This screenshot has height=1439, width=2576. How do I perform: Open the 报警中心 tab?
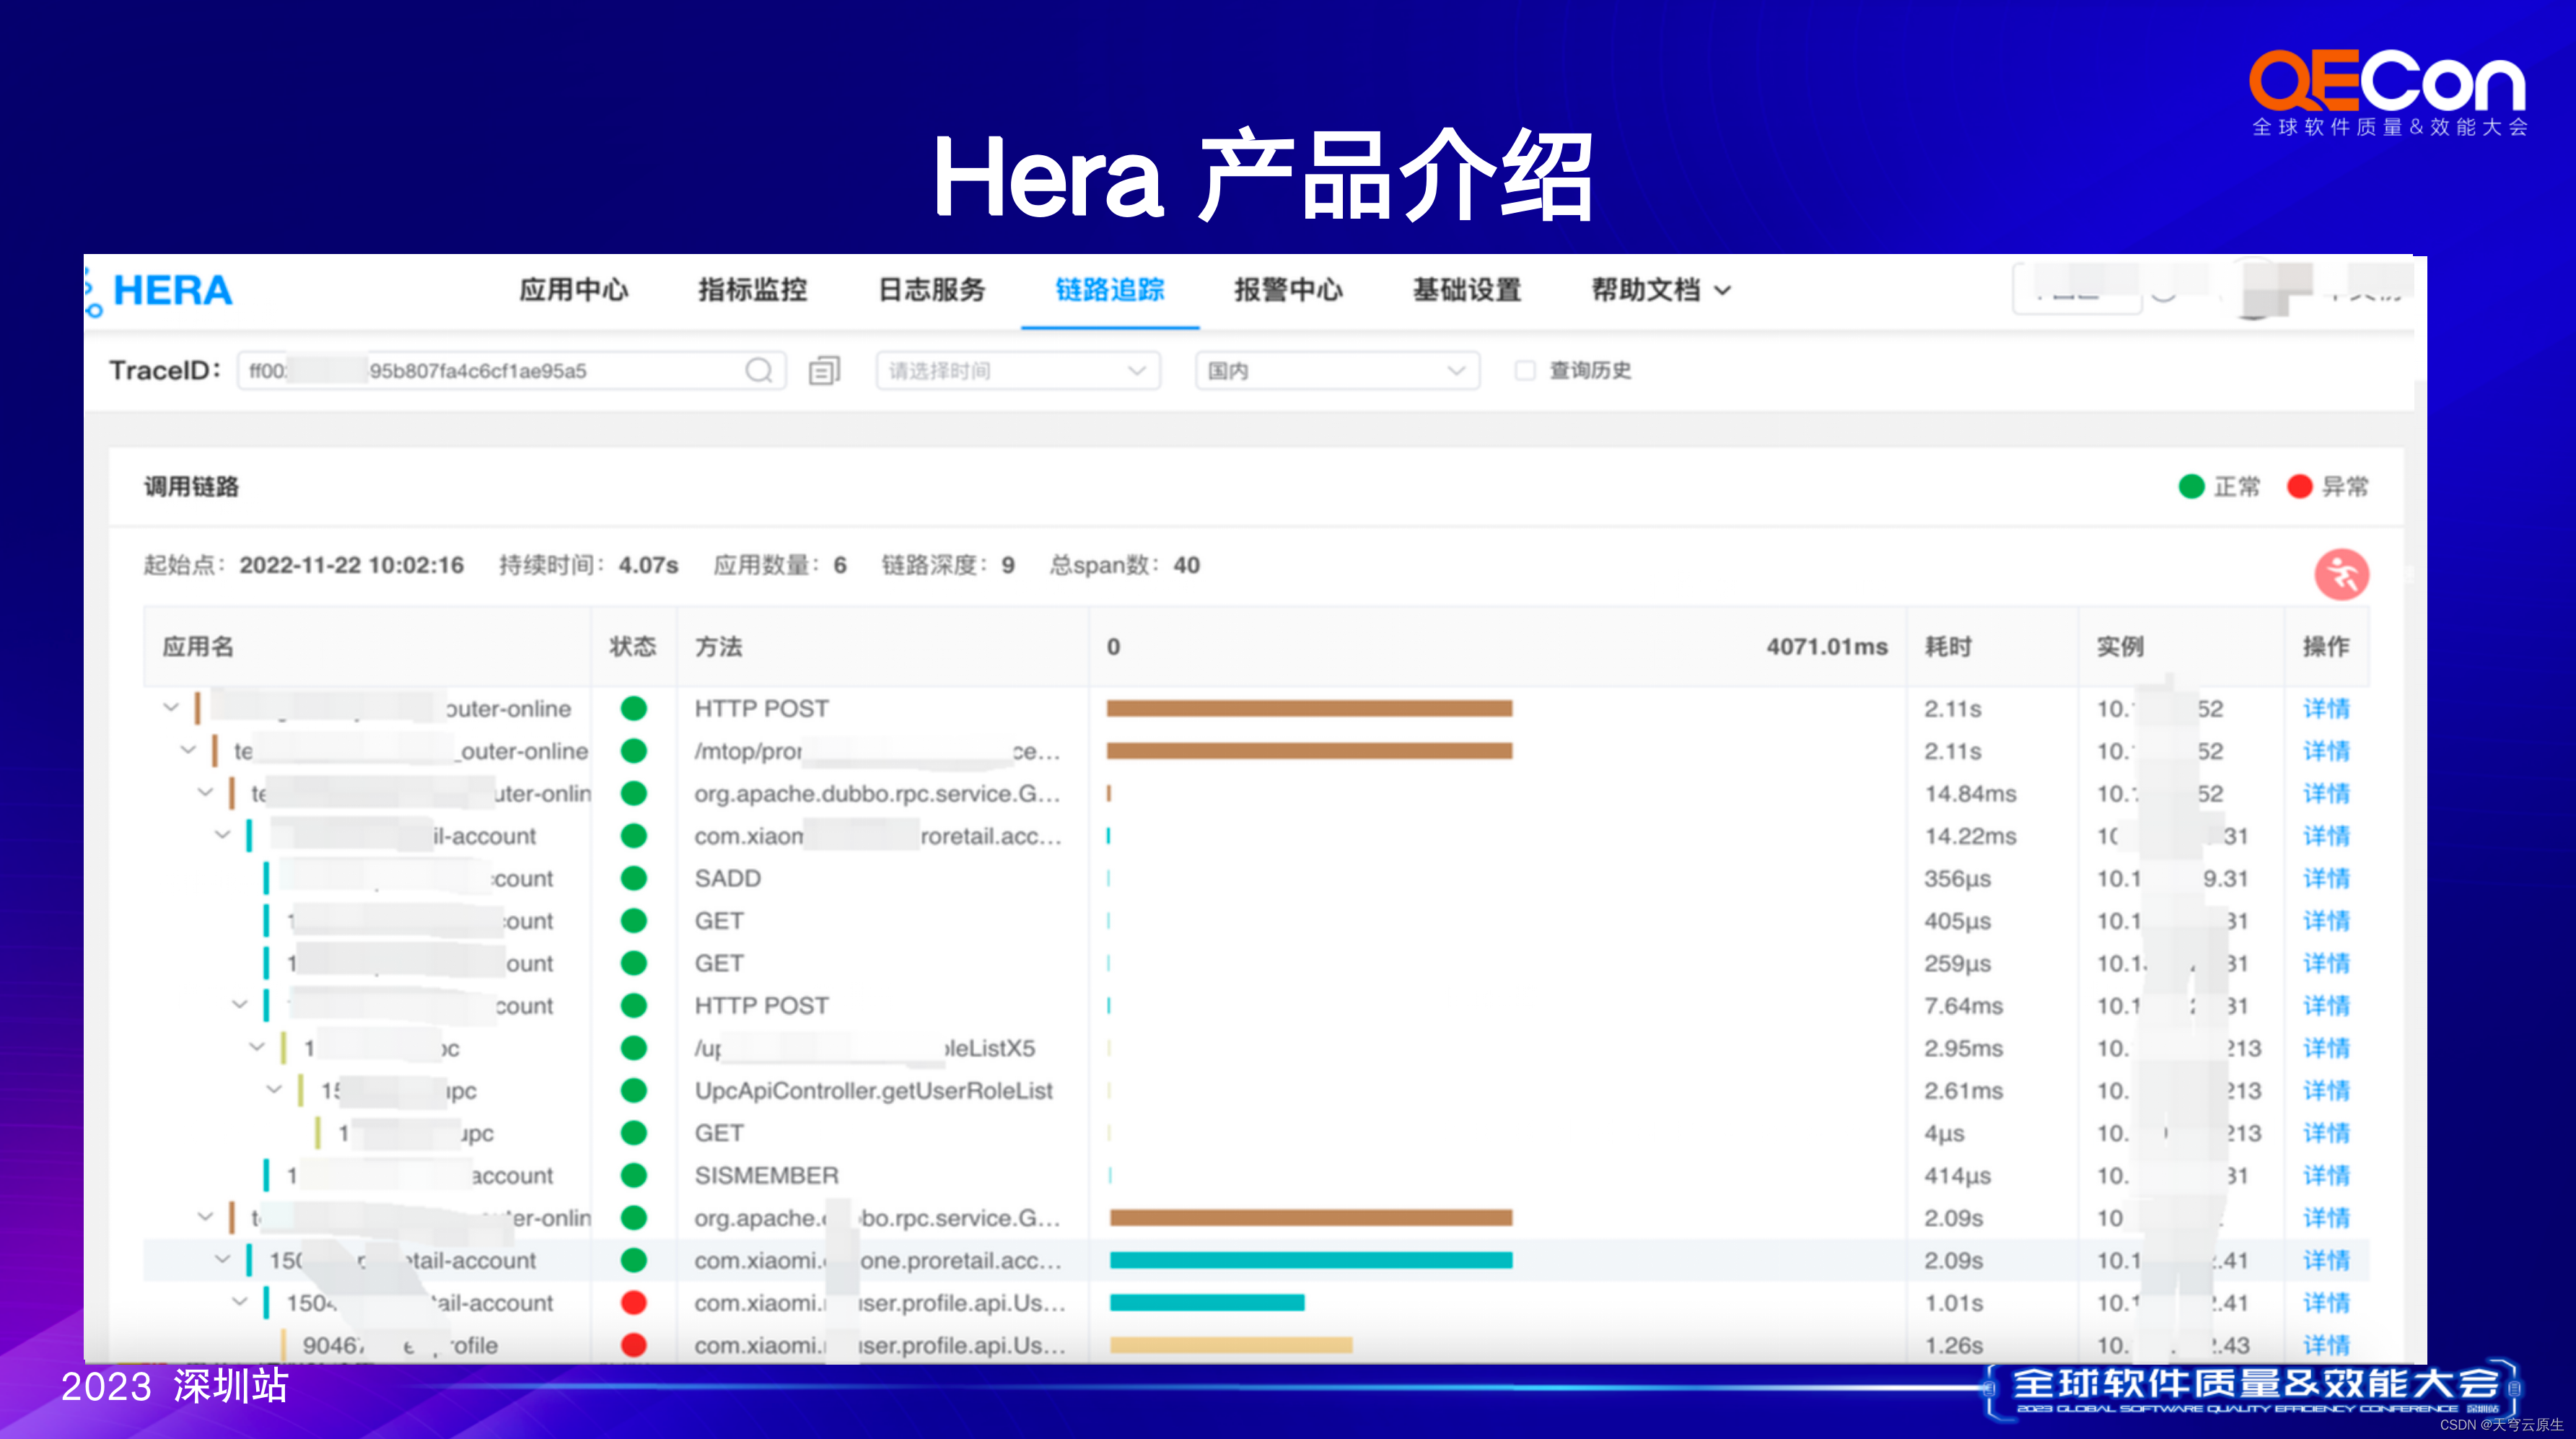click(1288, 290)
